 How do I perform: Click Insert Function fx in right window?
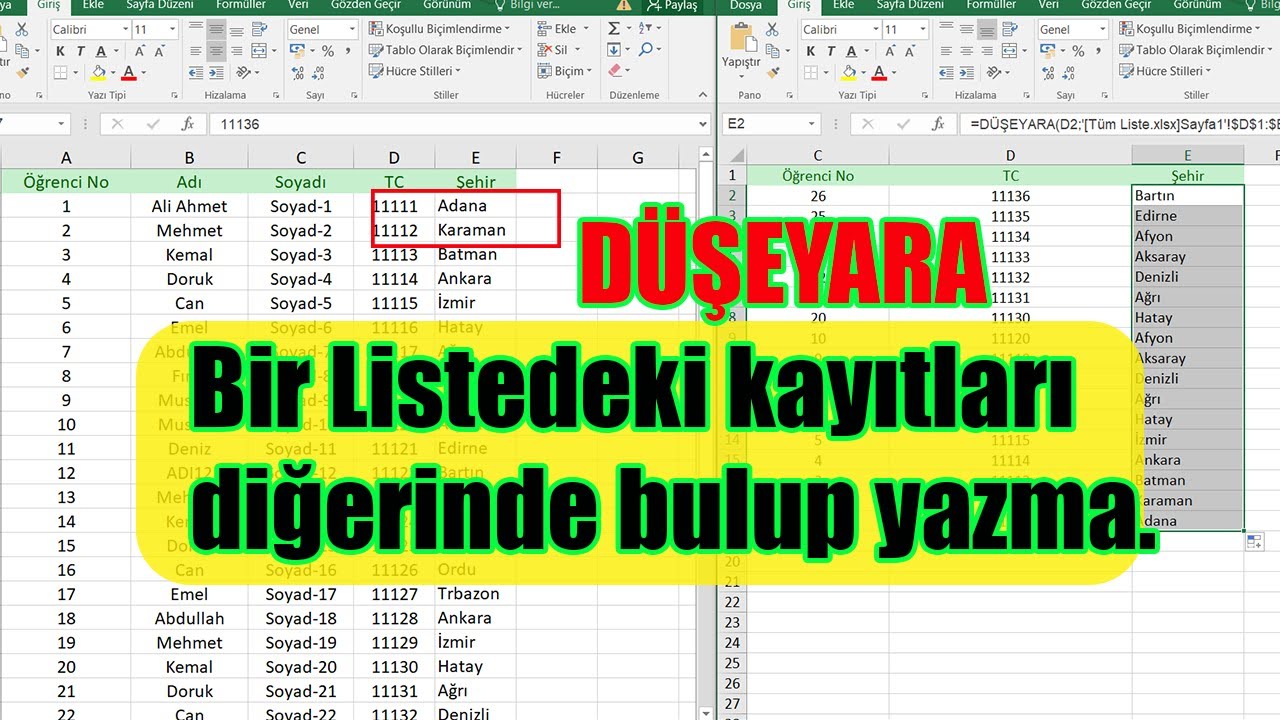point(937,124)
